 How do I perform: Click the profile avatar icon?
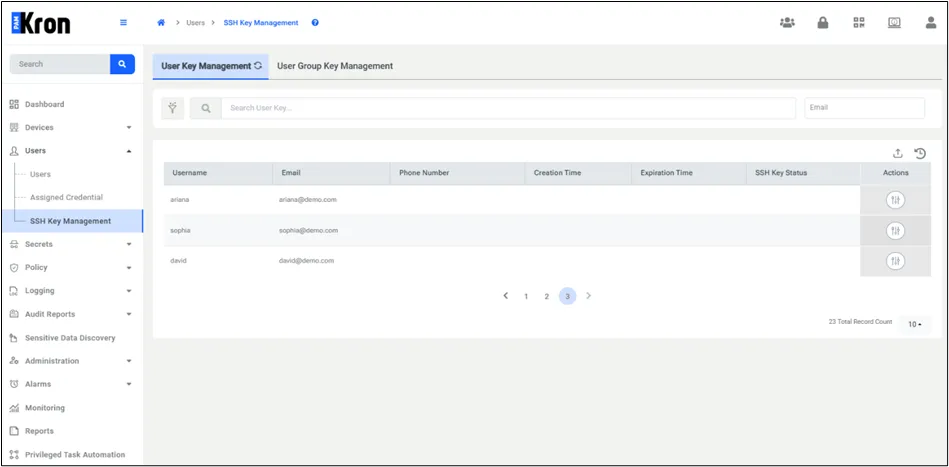click(x=930, y=23)
